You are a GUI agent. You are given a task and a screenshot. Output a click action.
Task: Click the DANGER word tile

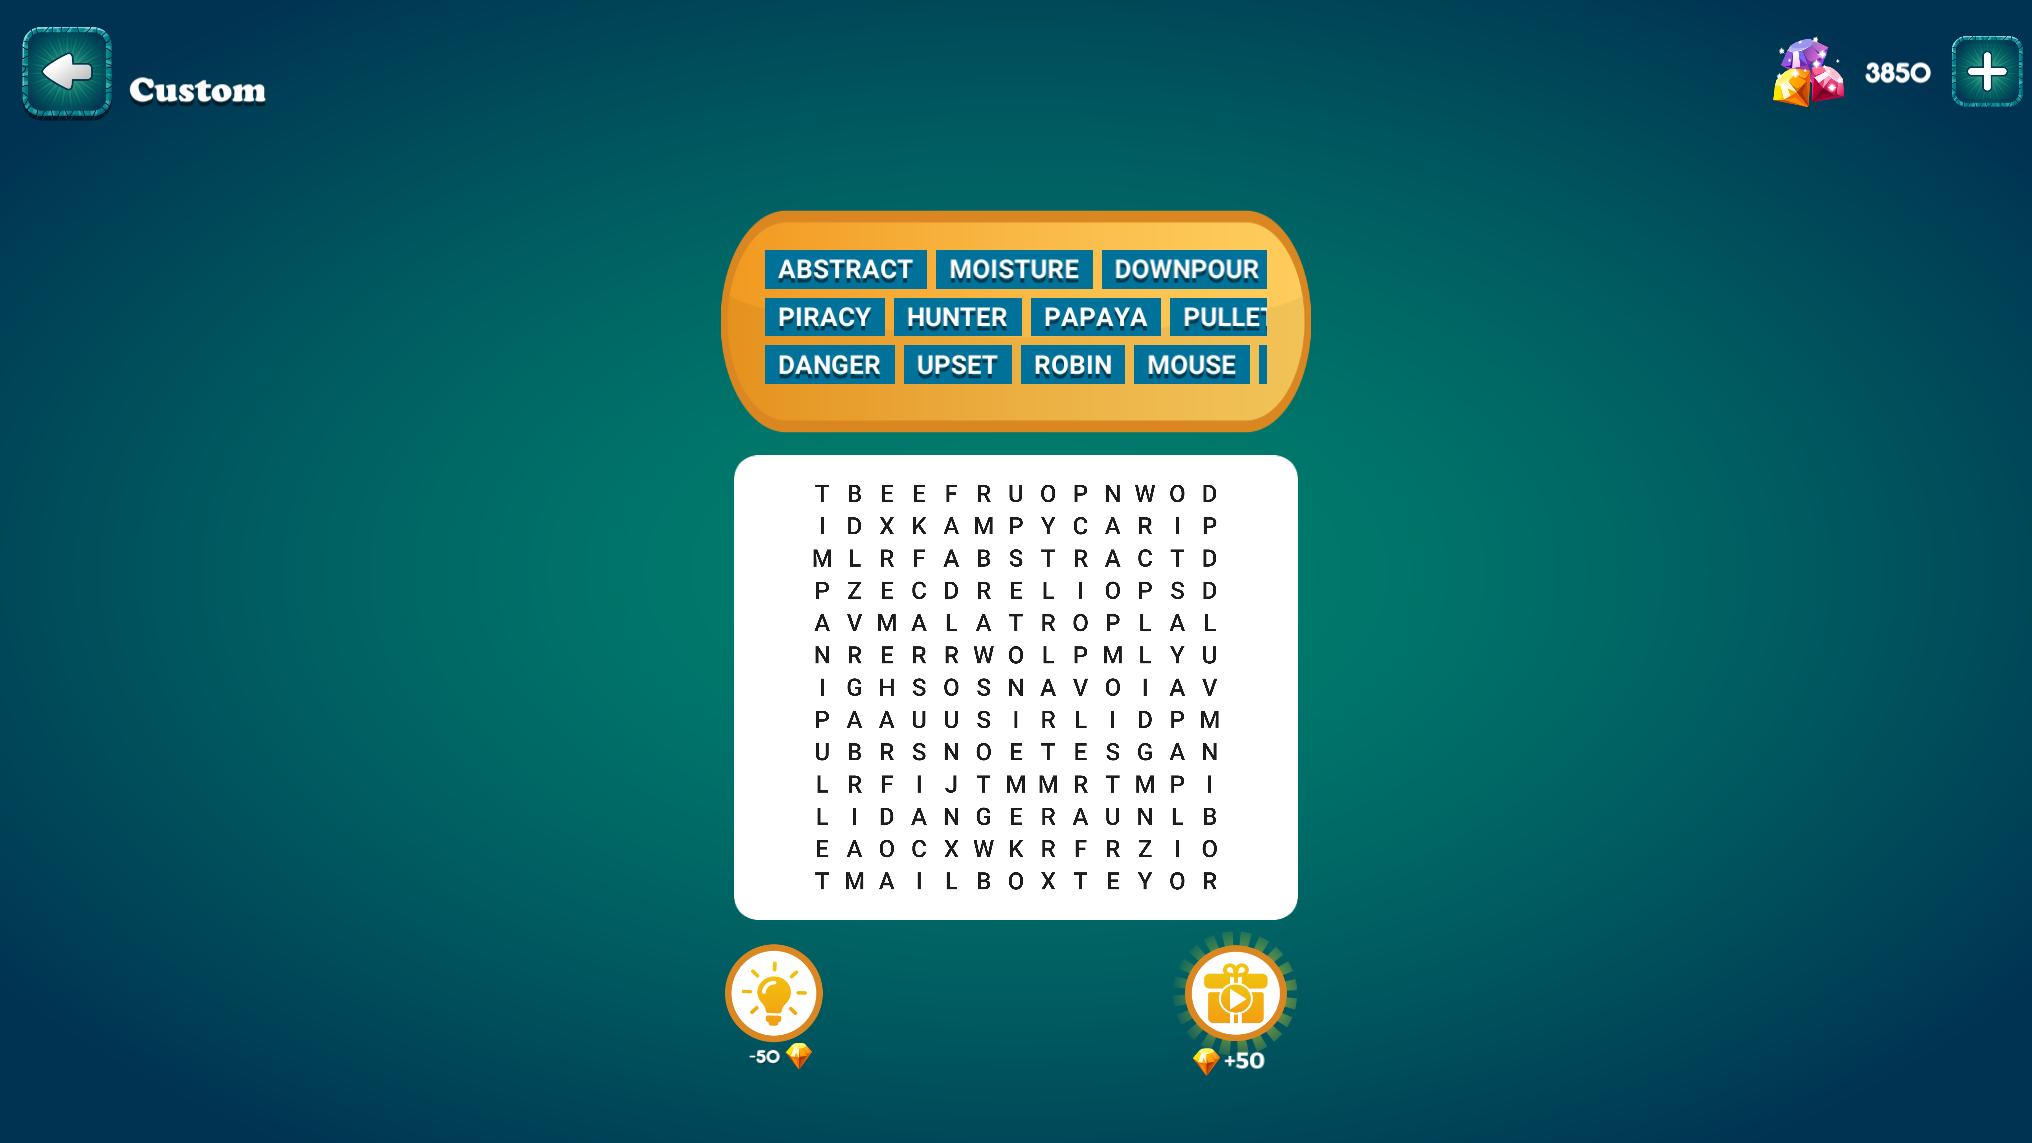click(x=828, y=364)
